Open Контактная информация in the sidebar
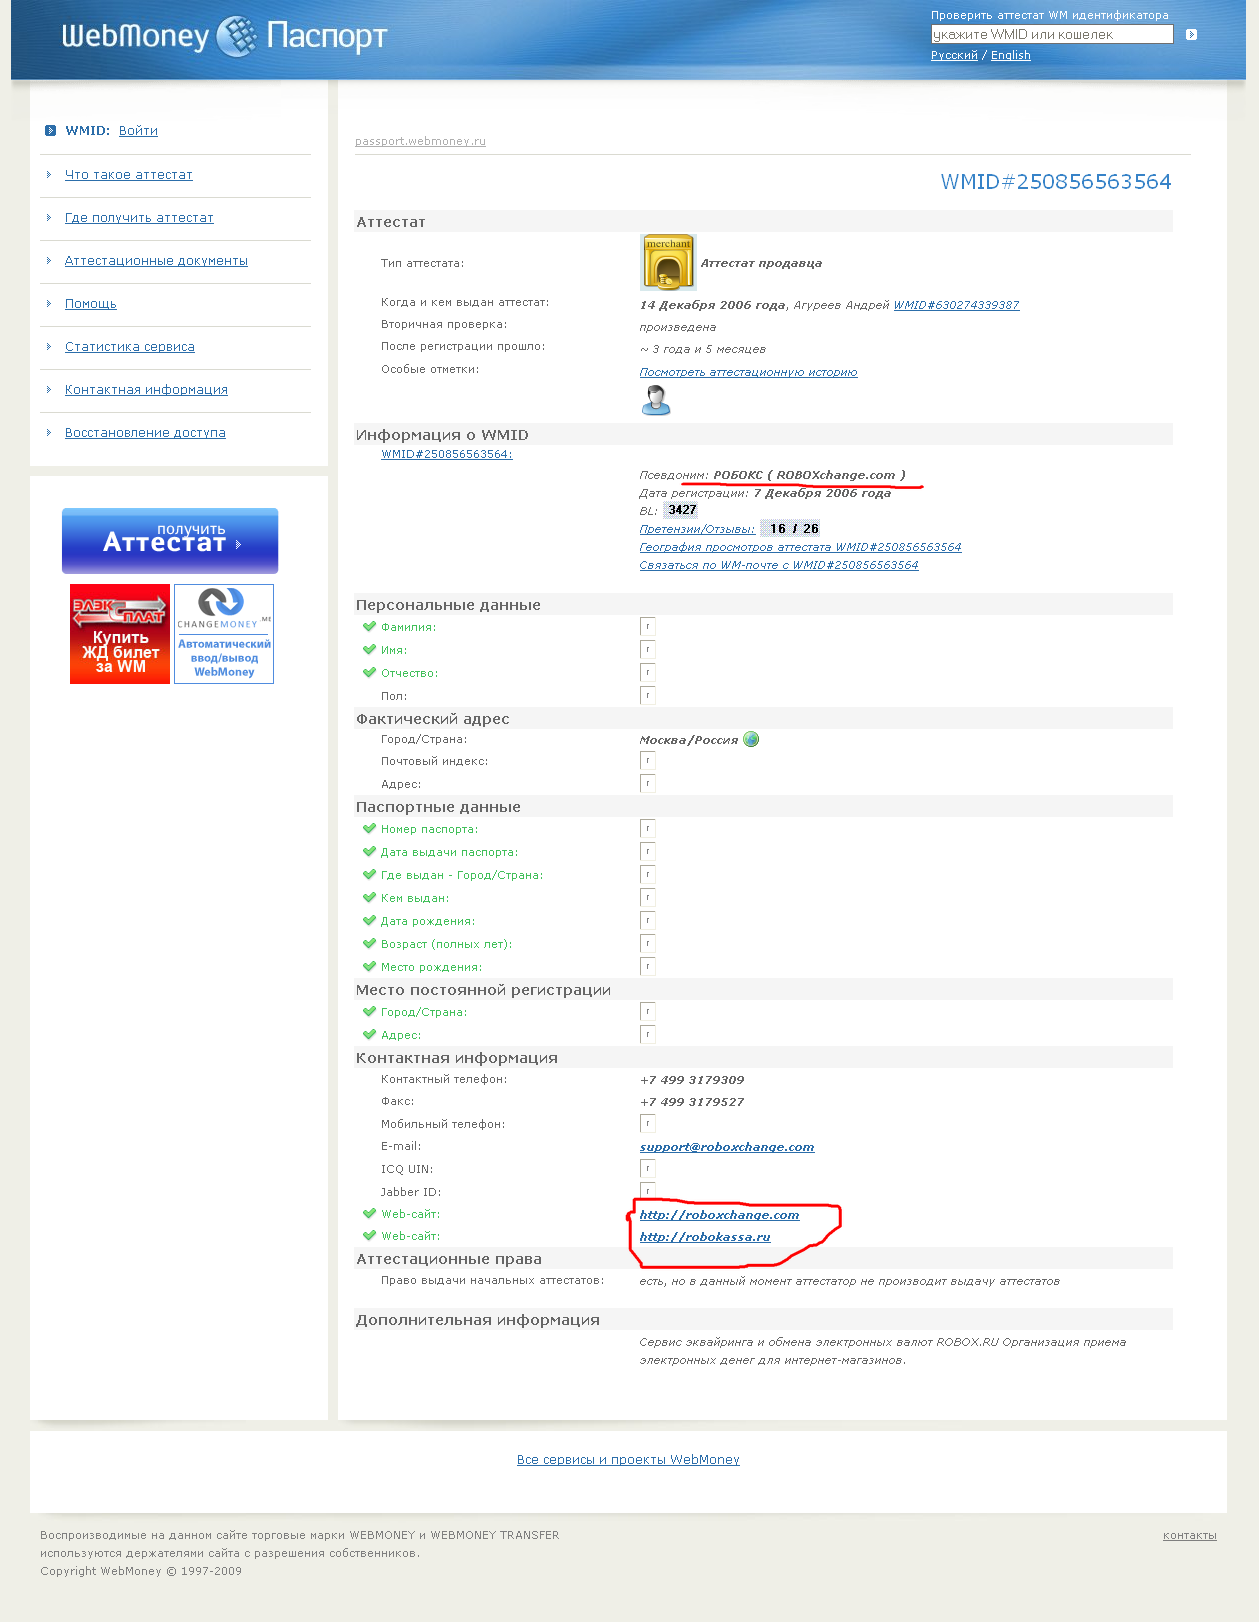 [x=146, y=390]
